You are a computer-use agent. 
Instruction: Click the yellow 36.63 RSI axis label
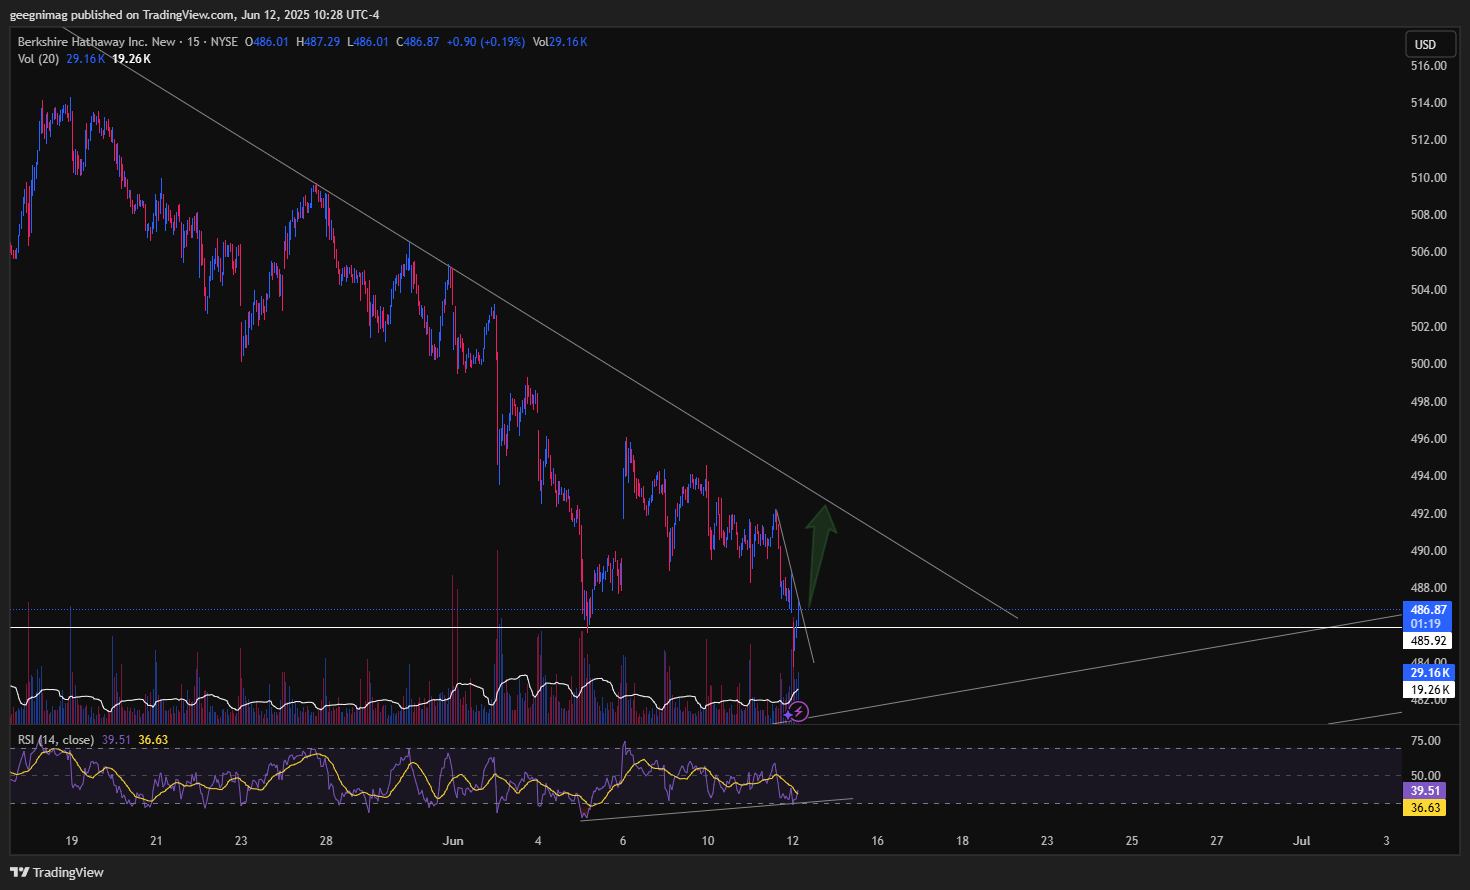coord(1425,807)
